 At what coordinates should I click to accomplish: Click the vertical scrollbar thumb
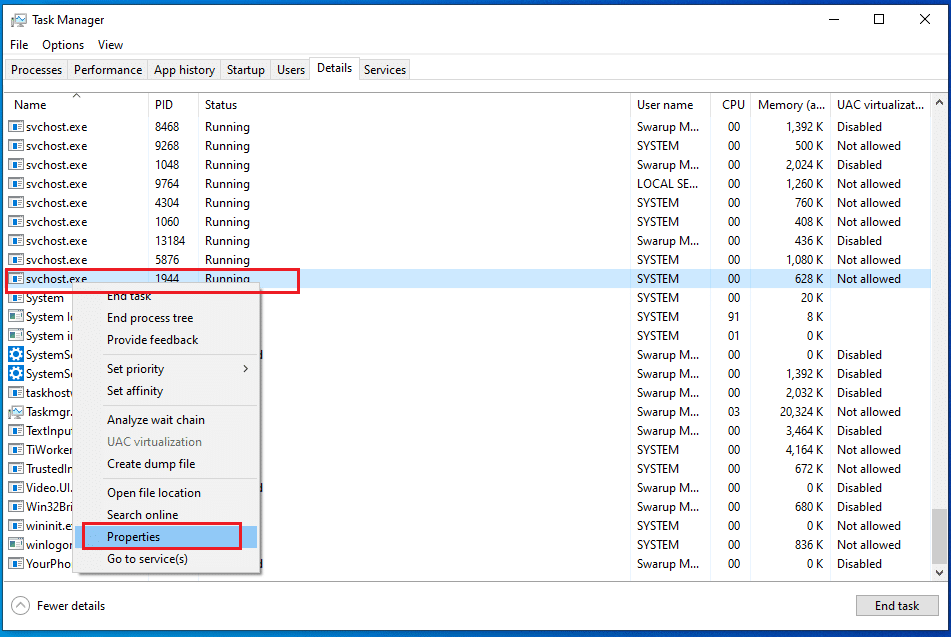coord(939,536)
